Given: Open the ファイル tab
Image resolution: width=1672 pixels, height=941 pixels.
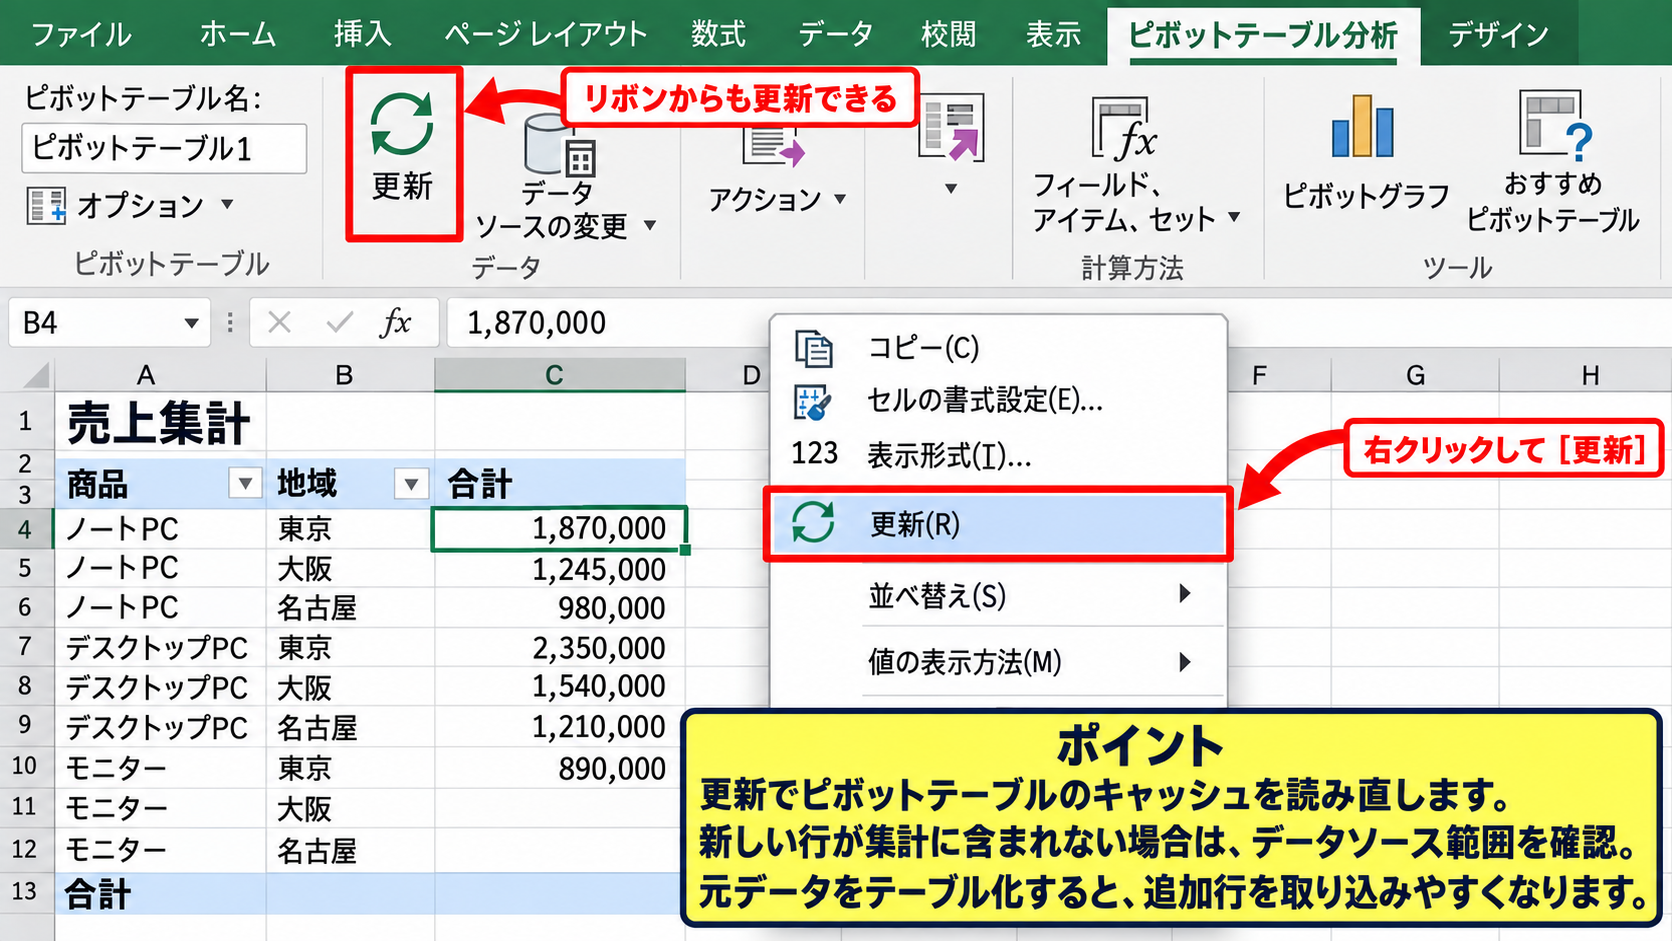Looking at the screenshot, I should (x=81, y=35).
